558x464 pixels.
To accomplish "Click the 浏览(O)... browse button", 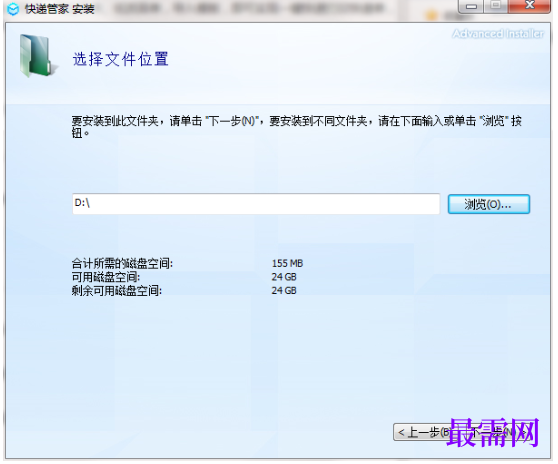I will [x=489, y=204].
